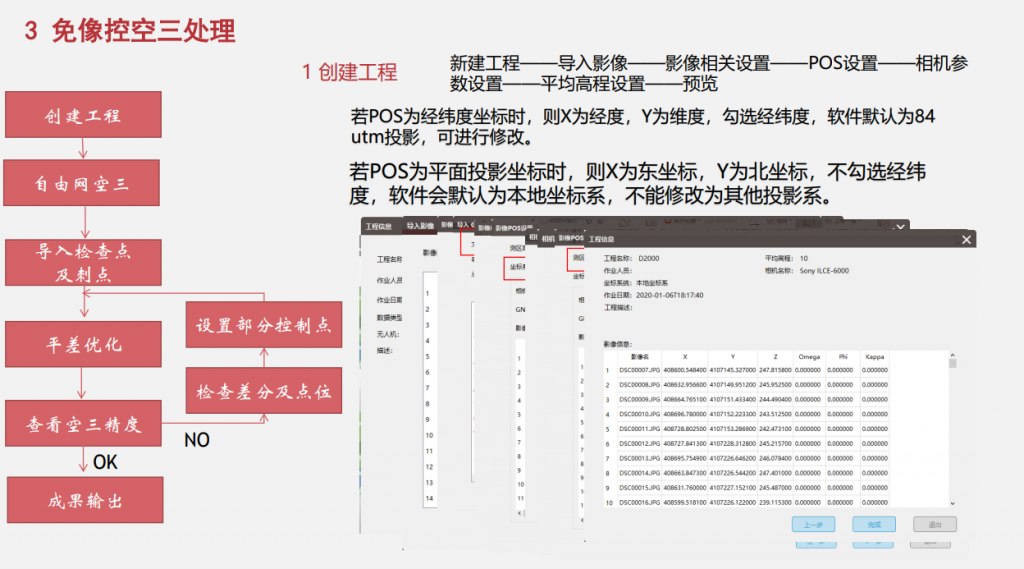Screen dimensions: 1024x569
Task: Select row DSC00008.JPG in image table
Action: pos(746,385)
